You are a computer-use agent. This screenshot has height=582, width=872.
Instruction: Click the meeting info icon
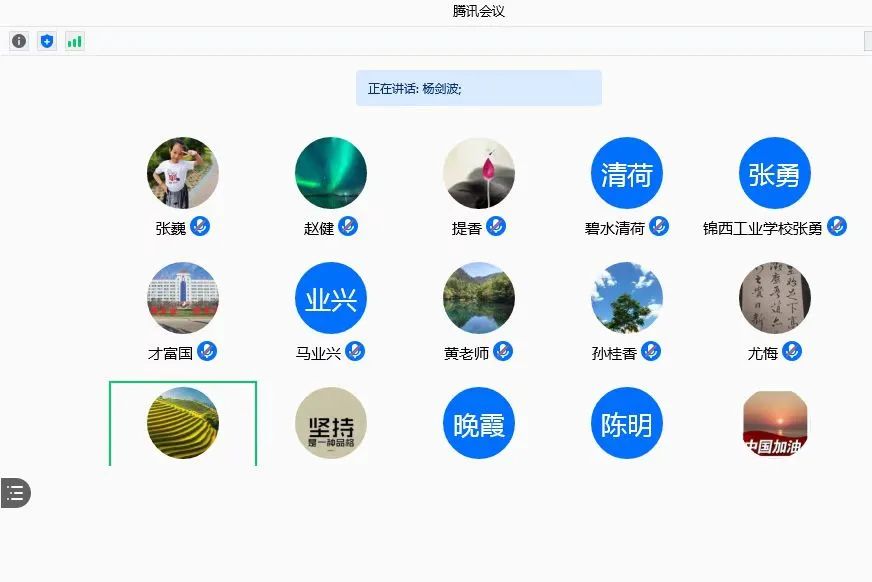coord(19,41)
